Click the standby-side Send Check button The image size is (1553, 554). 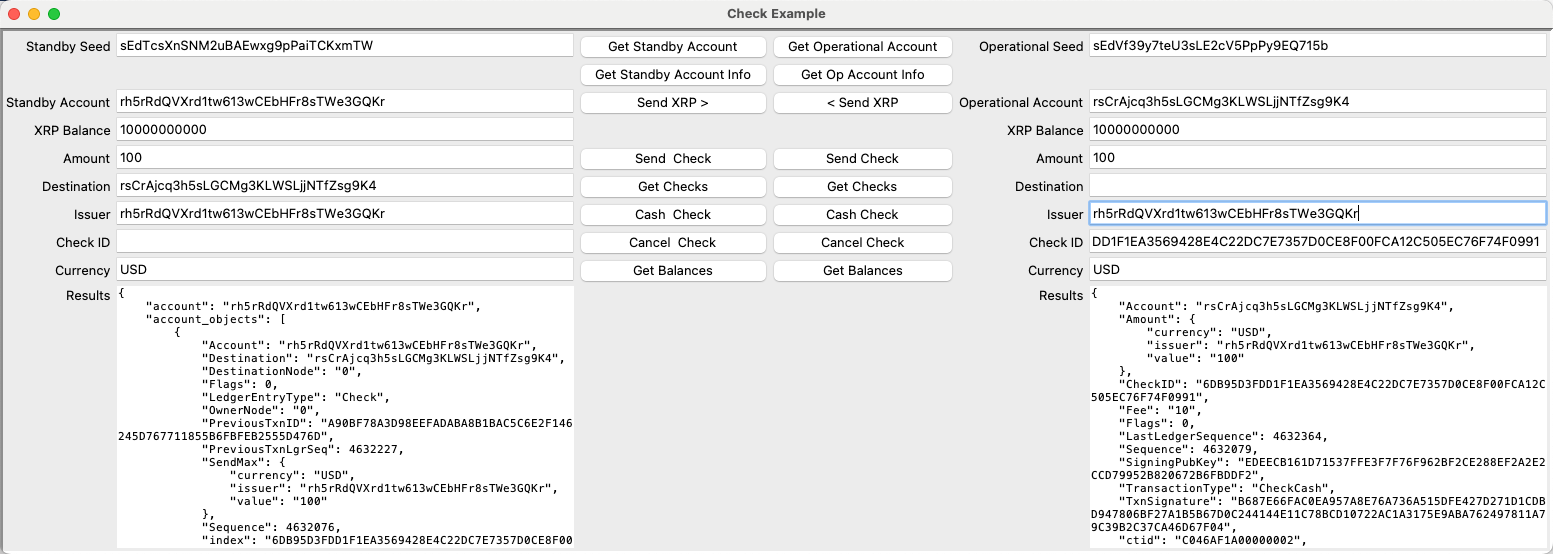coord(673,158)
